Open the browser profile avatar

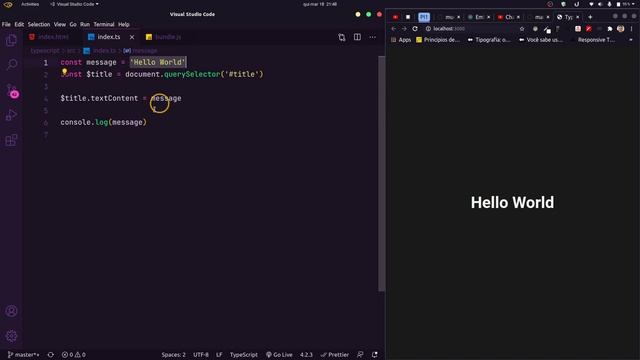pos(621,29)
